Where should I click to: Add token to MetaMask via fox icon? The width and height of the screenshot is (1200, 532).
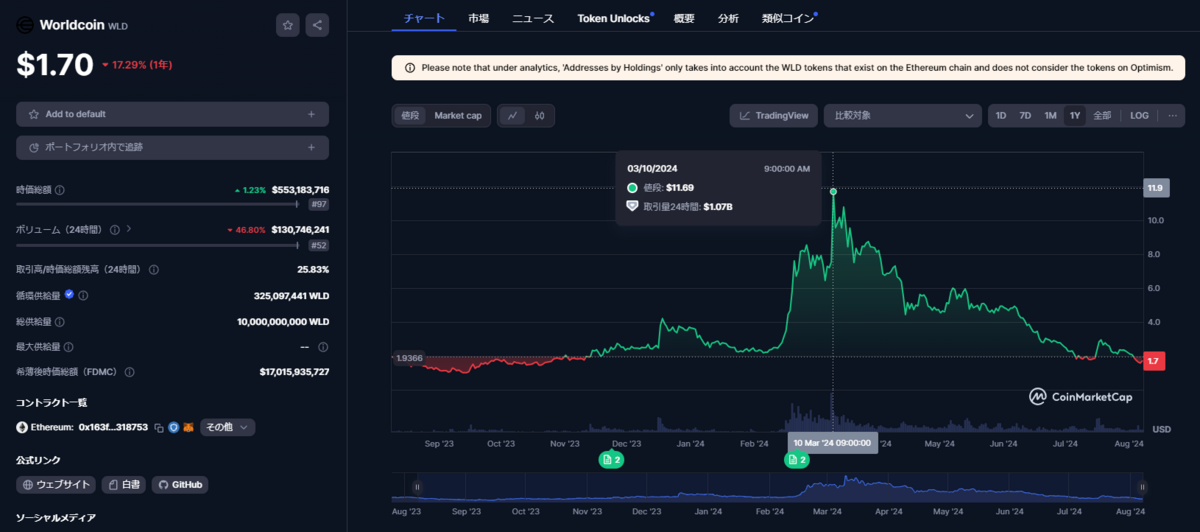pyautogui.click(x=188, y=428)
